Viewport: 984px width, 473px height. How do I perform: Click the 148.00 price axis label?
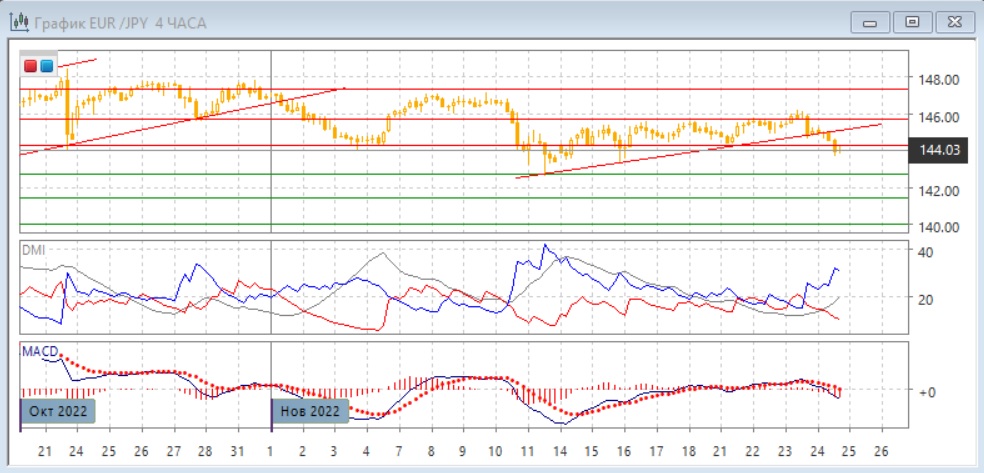click(x=939, y=80)
